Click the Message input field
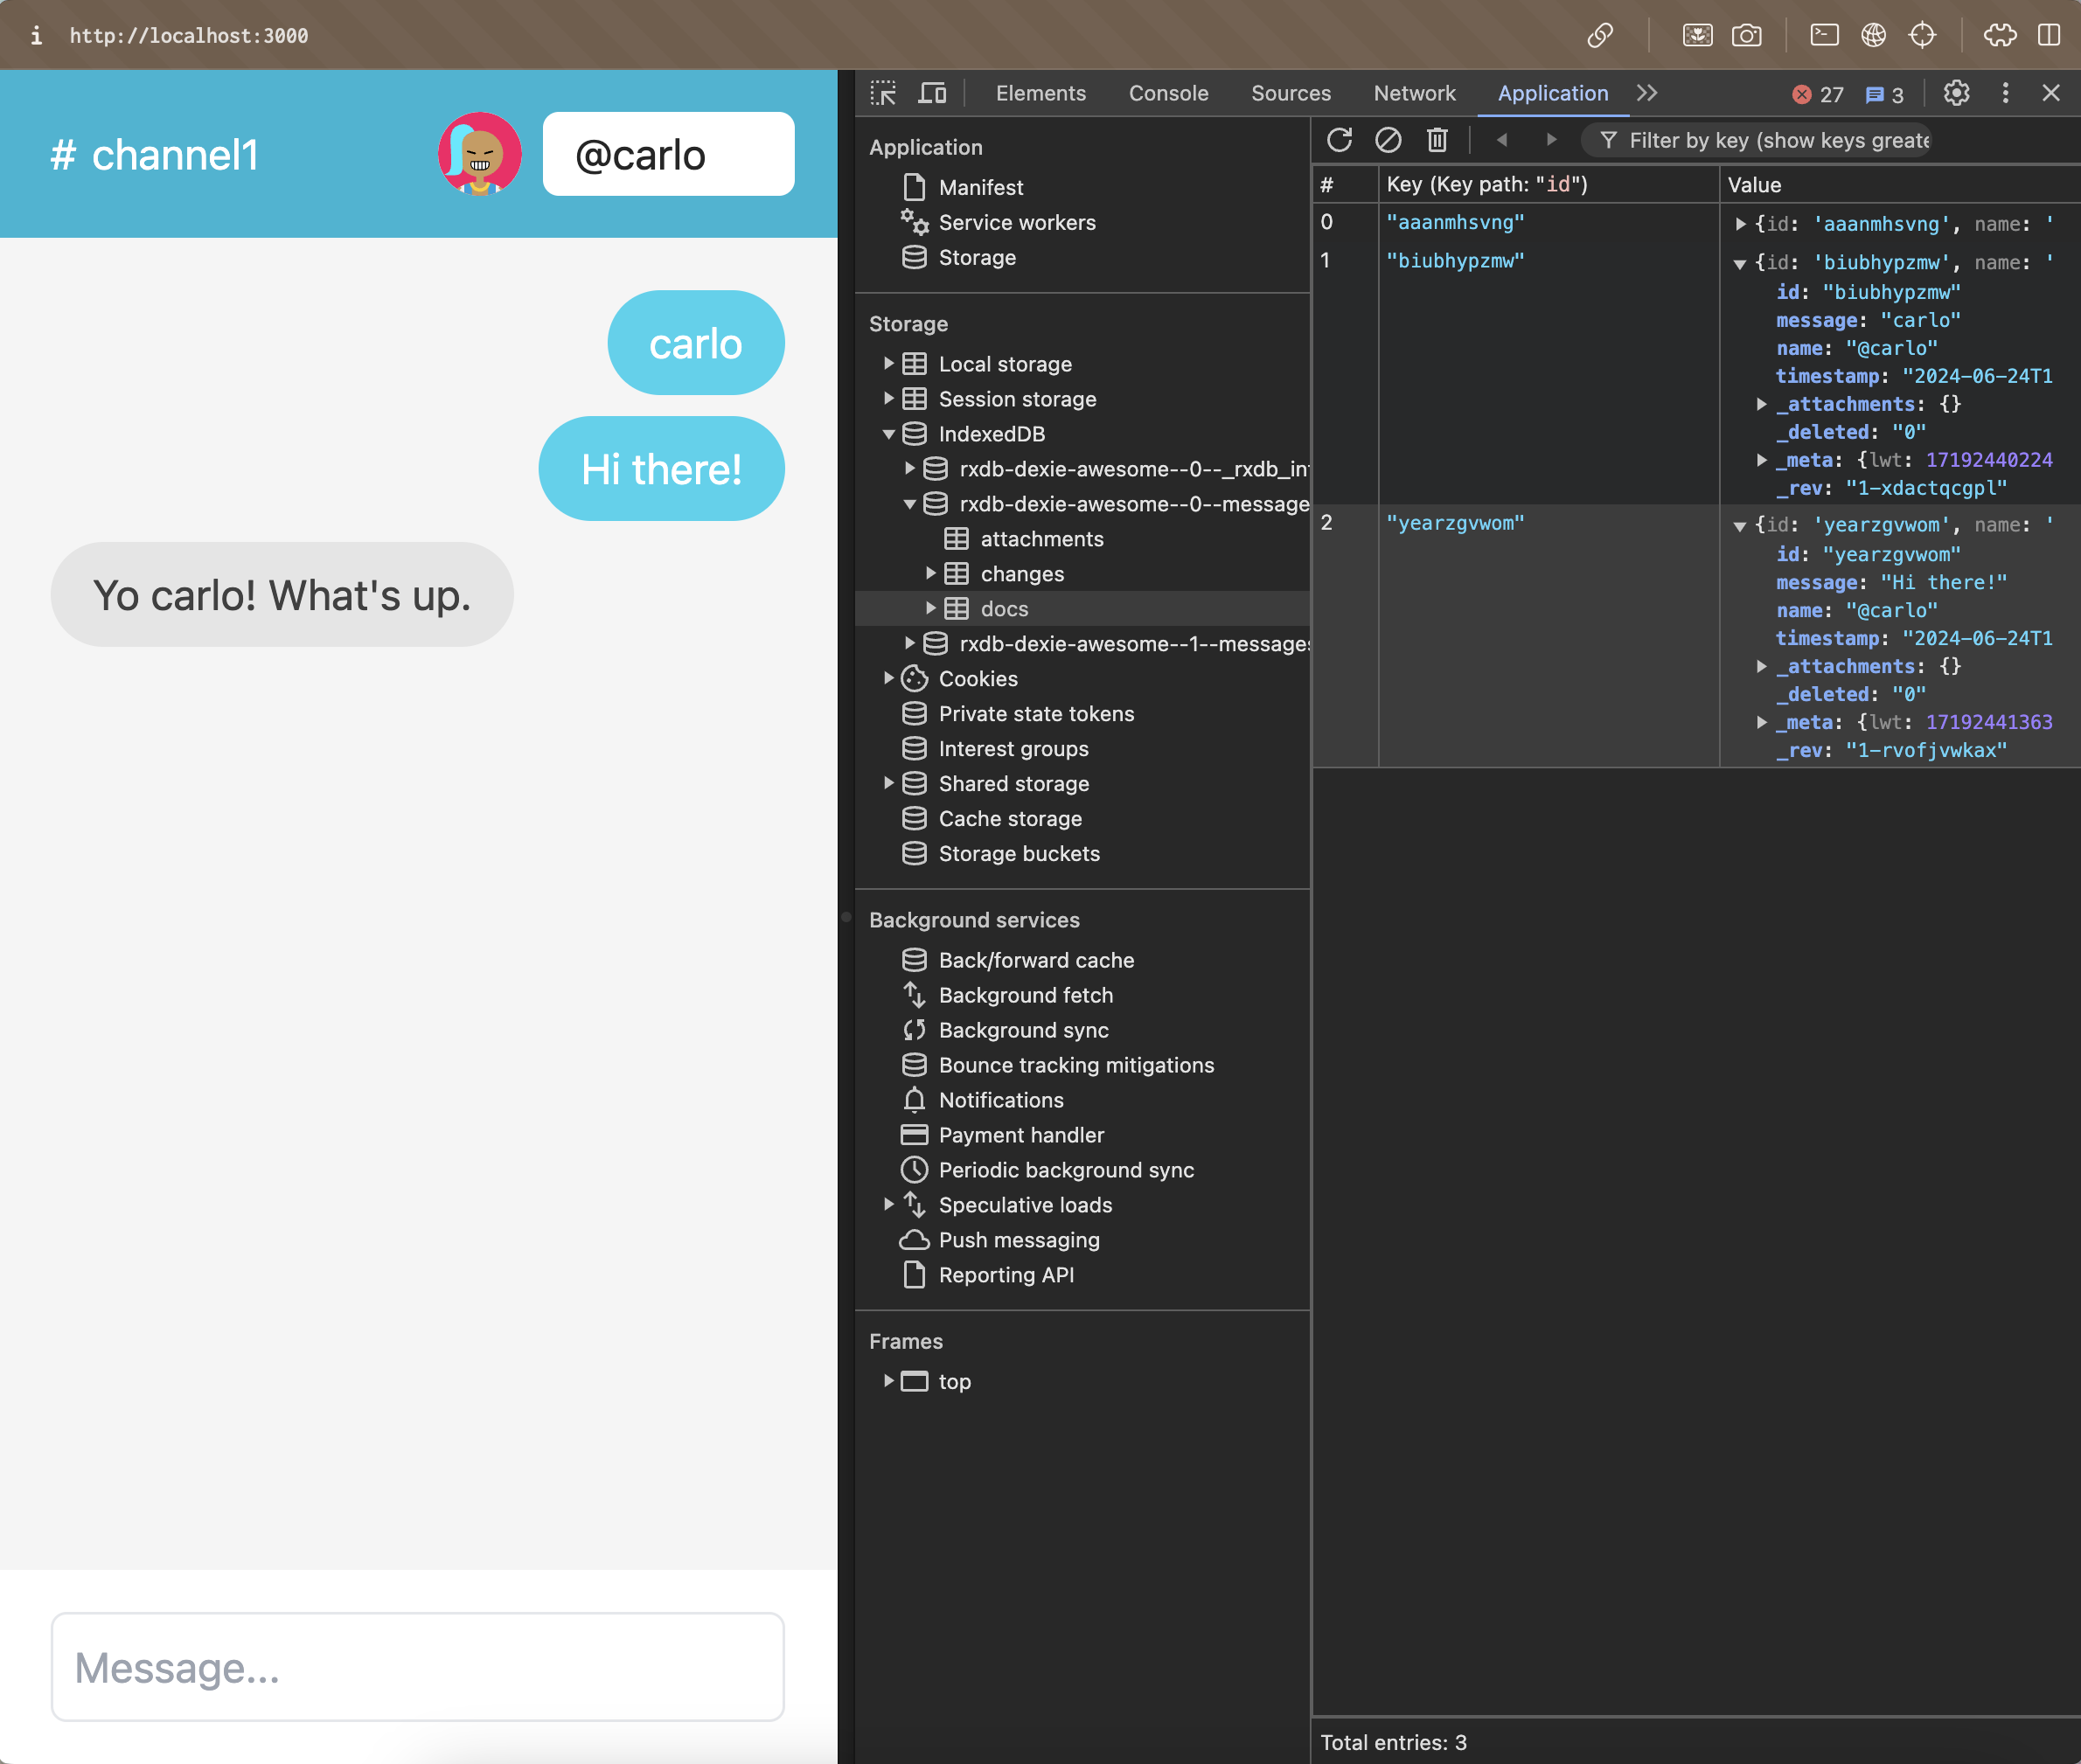 (x=417, y=1666)
